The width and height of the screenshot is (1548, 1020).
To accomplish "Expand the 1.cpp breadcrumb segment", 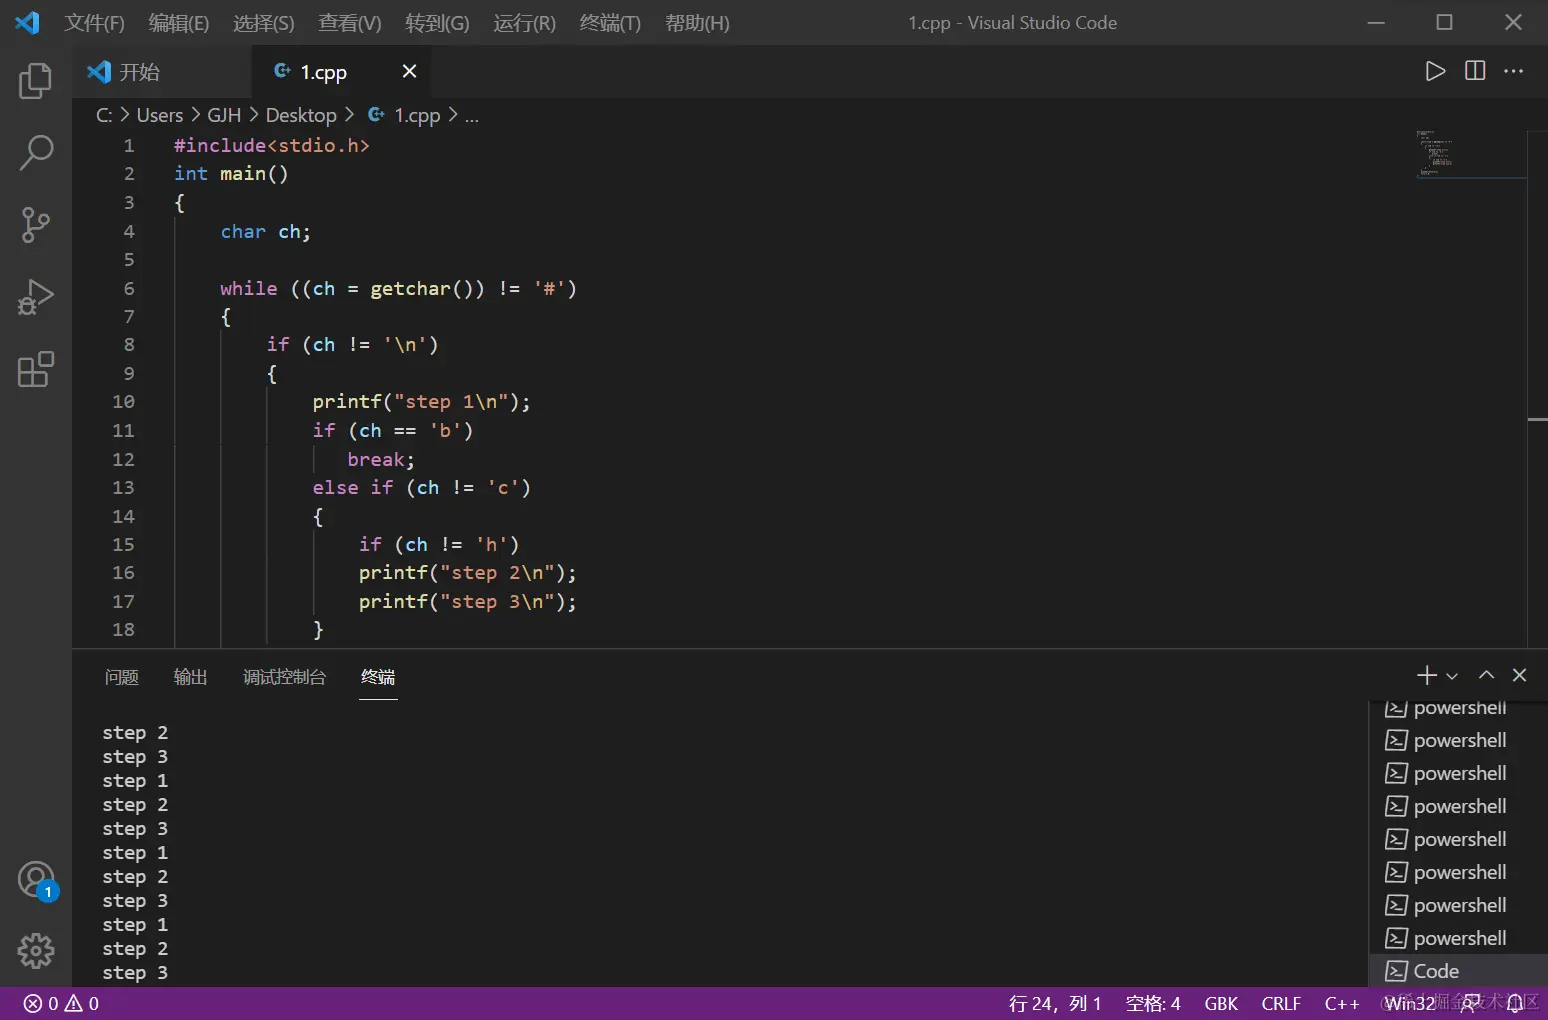I will click(x=404, y=116).
